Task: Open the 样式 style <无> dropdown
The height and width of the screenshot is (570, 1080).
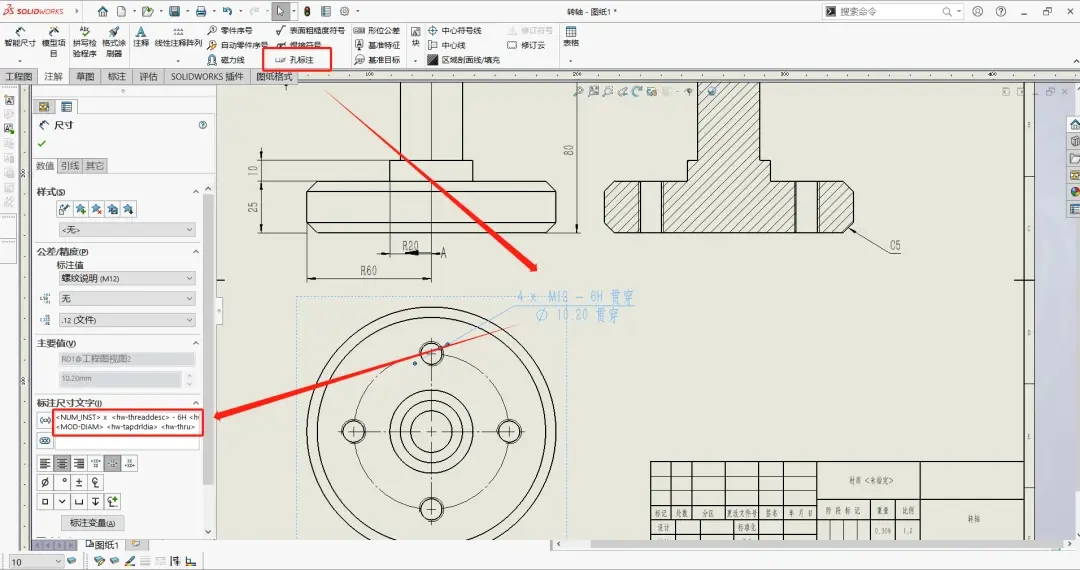Action: [127, 229]
